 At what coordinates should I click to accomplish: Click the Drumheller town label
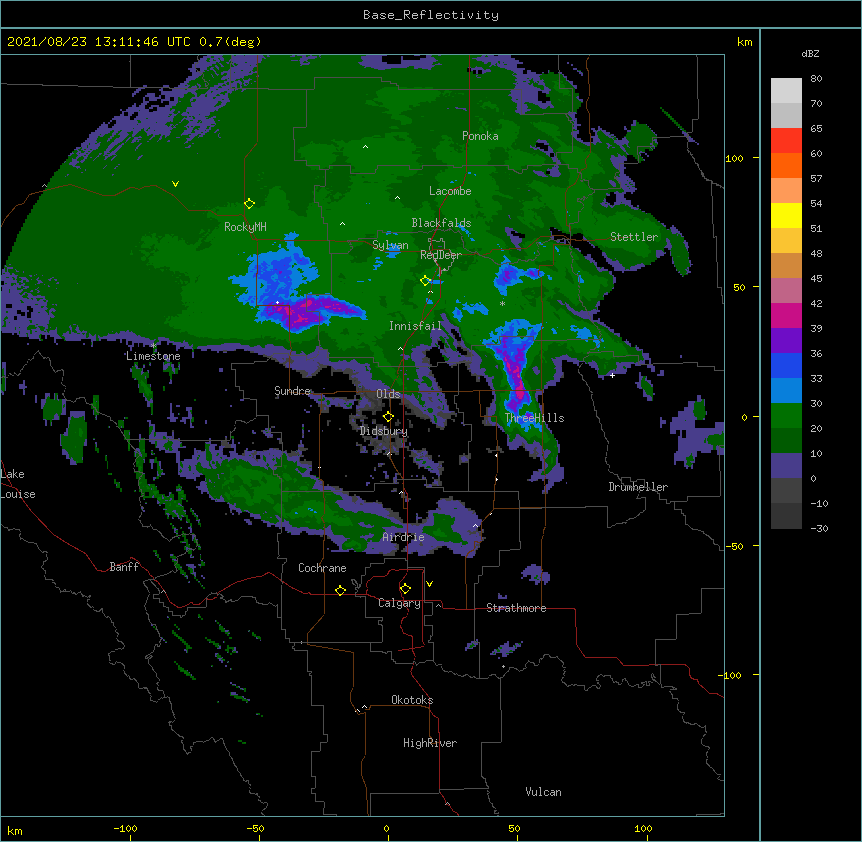pyautogui.click(x=638, y=487)
